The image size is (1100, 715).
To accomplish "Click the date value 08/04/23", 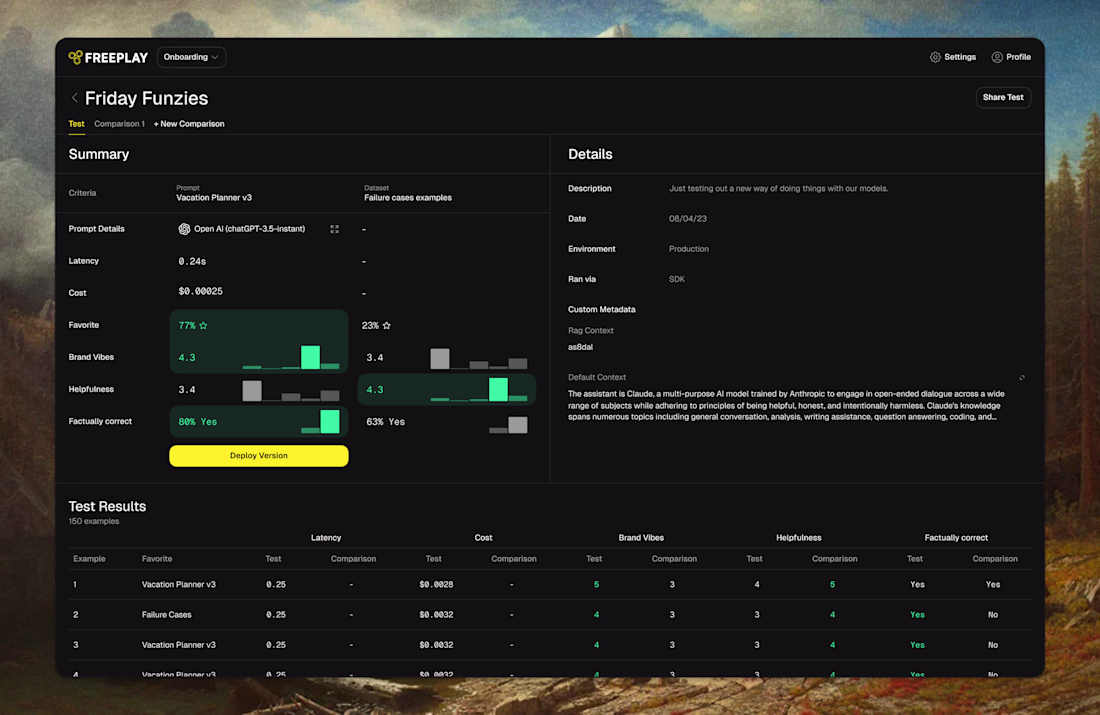I will coord(688,219).
